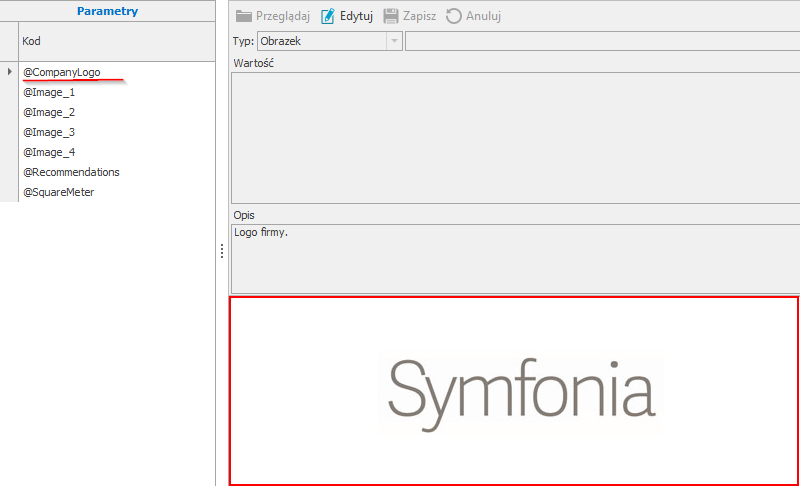Select the @Image_4 parameter row

[x=116, y=152]
